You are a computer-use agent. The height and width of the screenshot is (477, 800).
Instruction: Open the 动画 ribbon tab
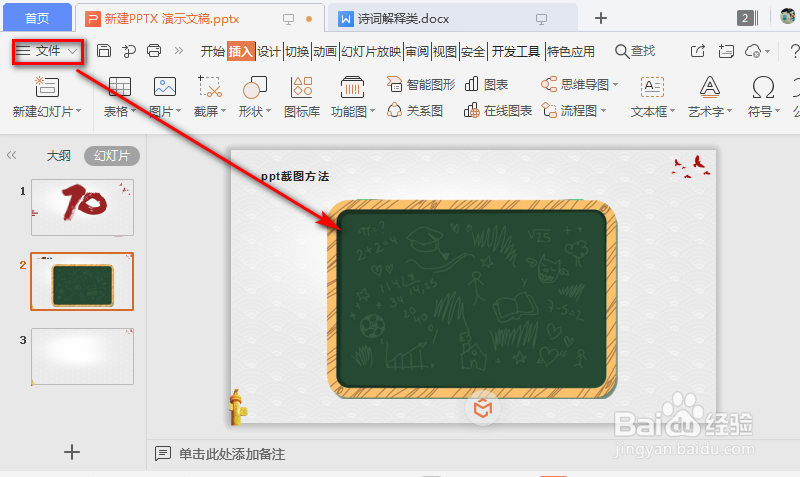[324, 52]
